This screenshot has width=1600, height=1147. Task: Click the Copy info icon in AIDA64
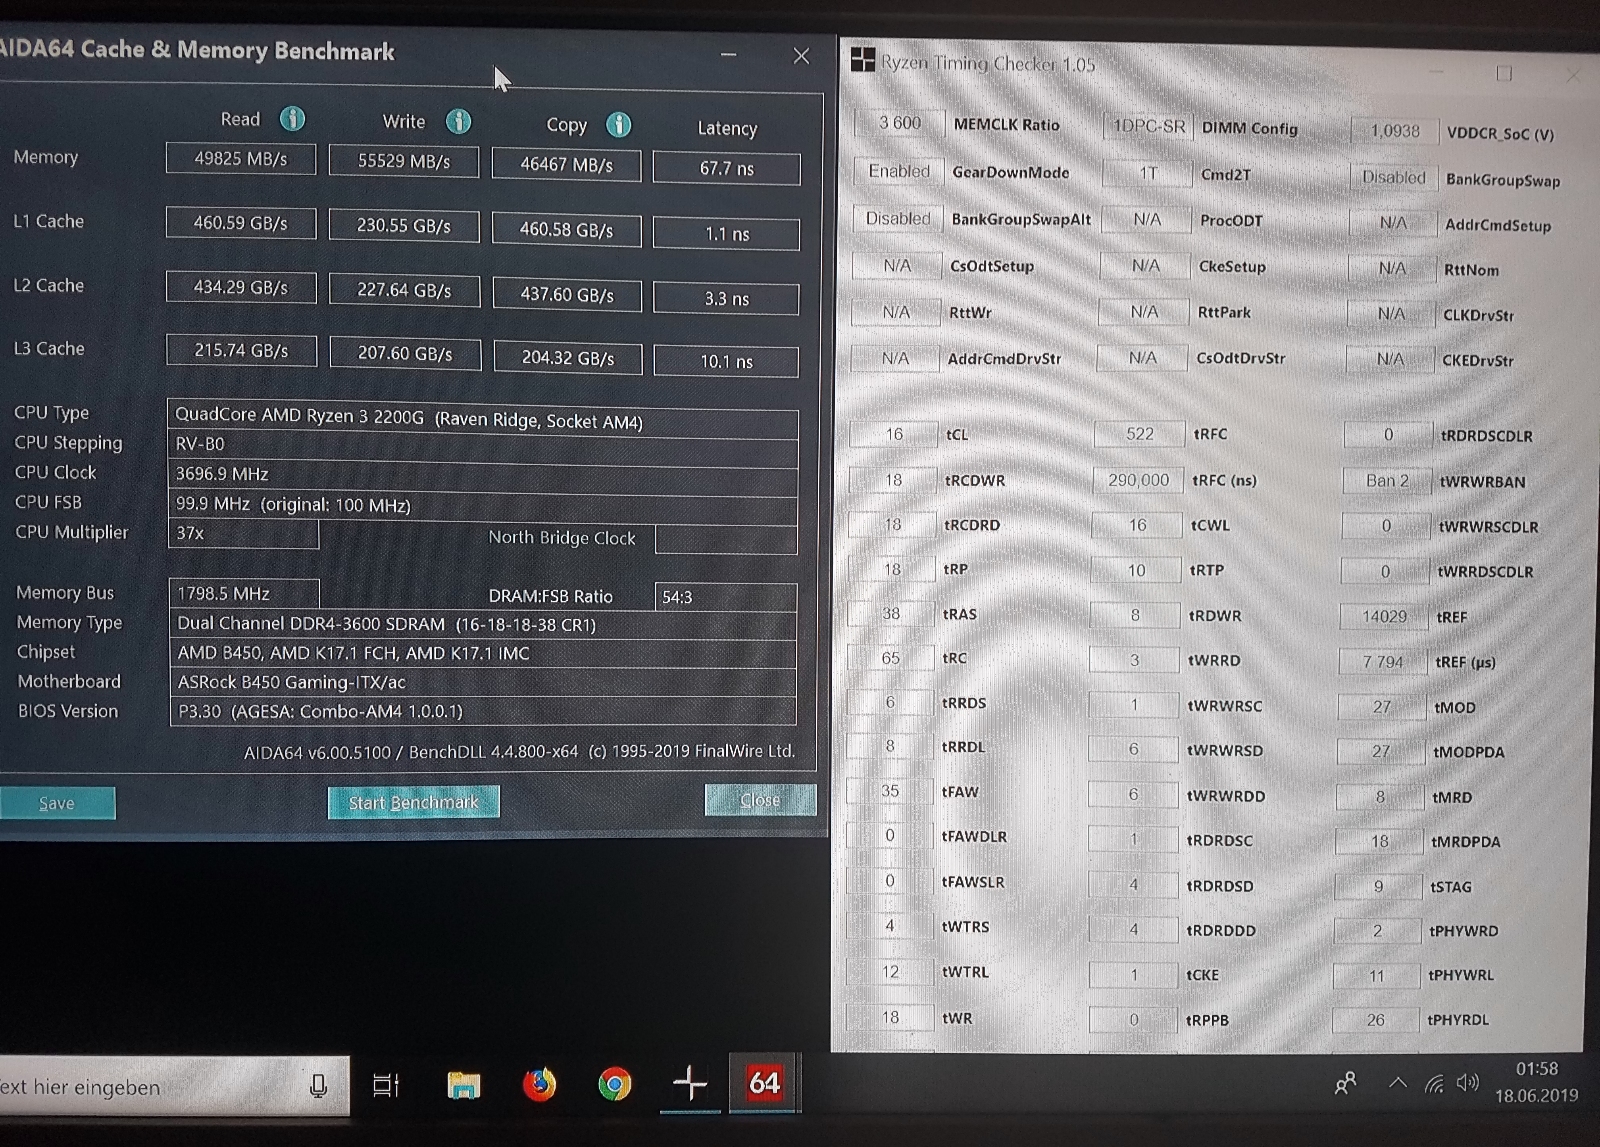pyautogui.click(x=619, y=125)
